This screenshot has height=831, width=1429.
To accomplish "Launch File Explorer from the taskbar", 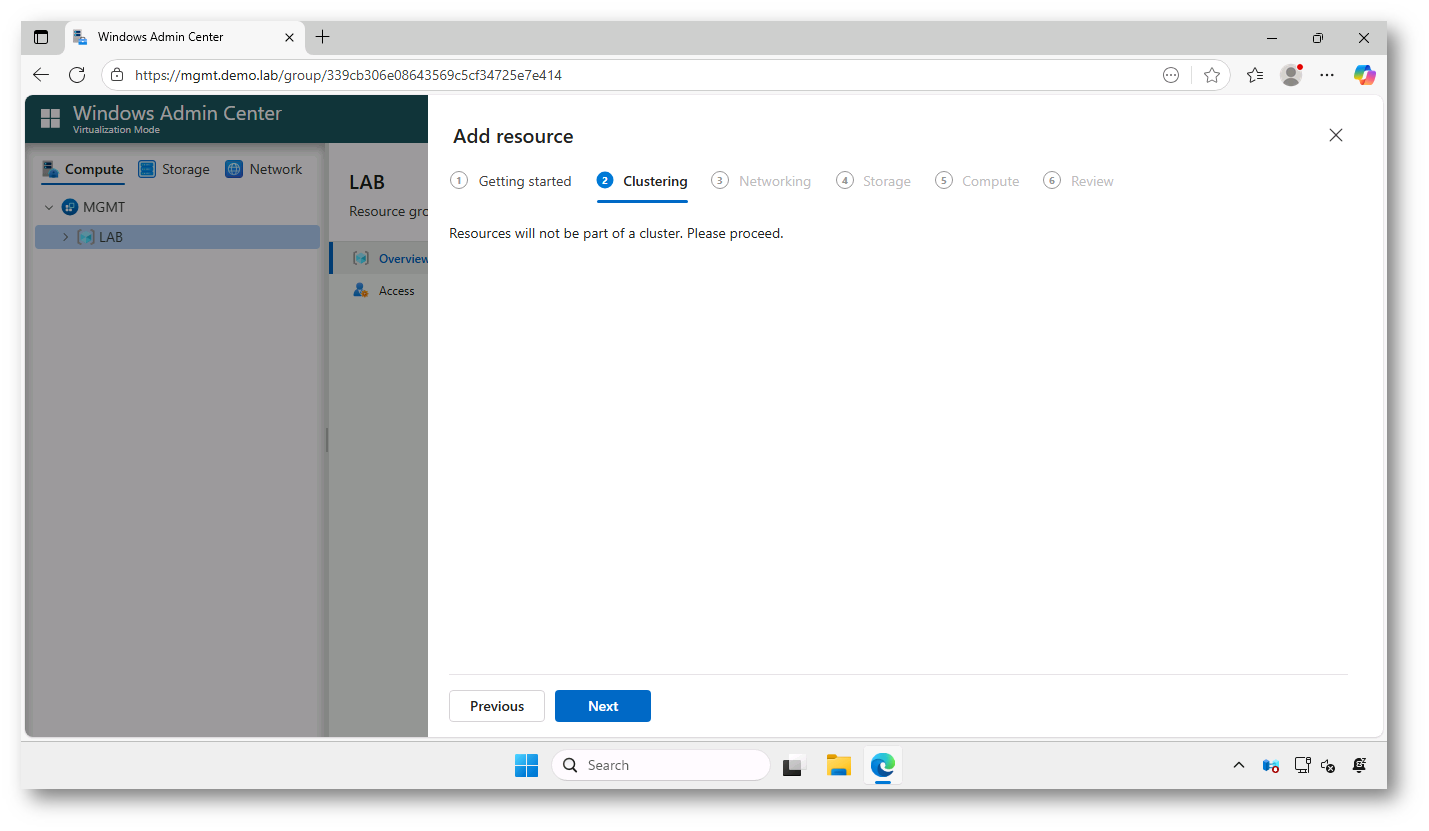I will coord(838,765).
